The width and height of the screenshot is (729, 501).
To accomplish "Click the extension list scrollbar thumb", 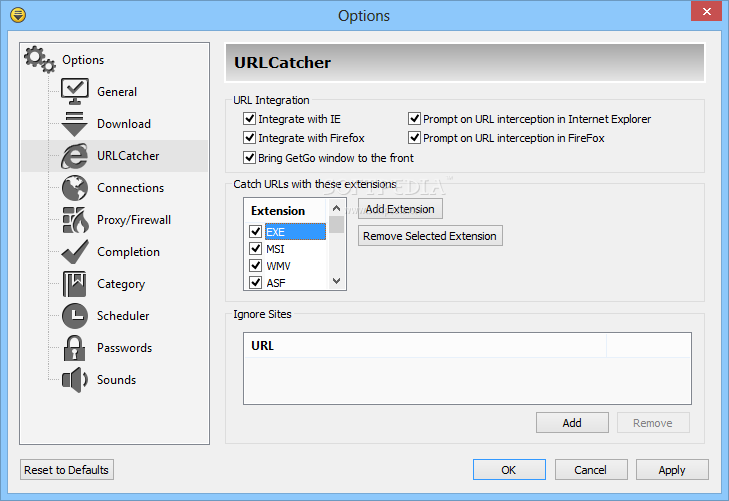I will pyautogui.click(x=337, y=224).
